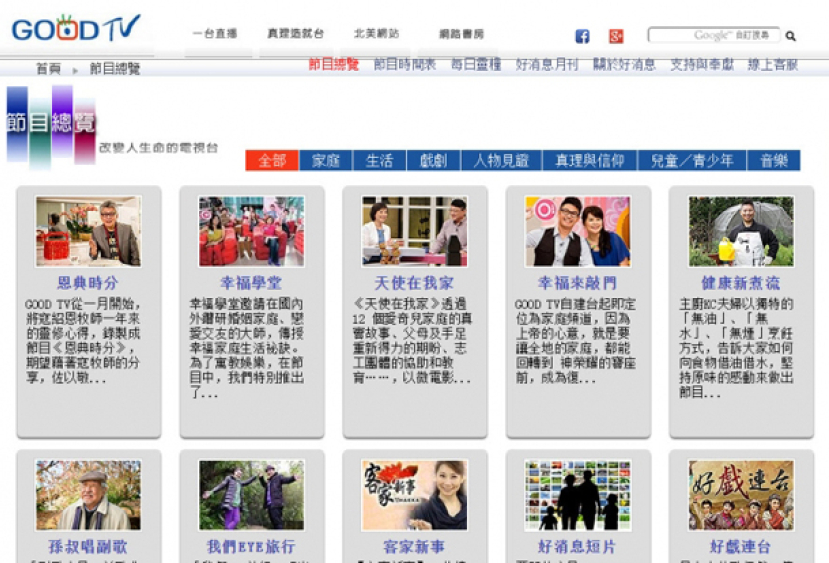
Task: Open 節目時間表 in the navigation menu
Action: (405, 65)
